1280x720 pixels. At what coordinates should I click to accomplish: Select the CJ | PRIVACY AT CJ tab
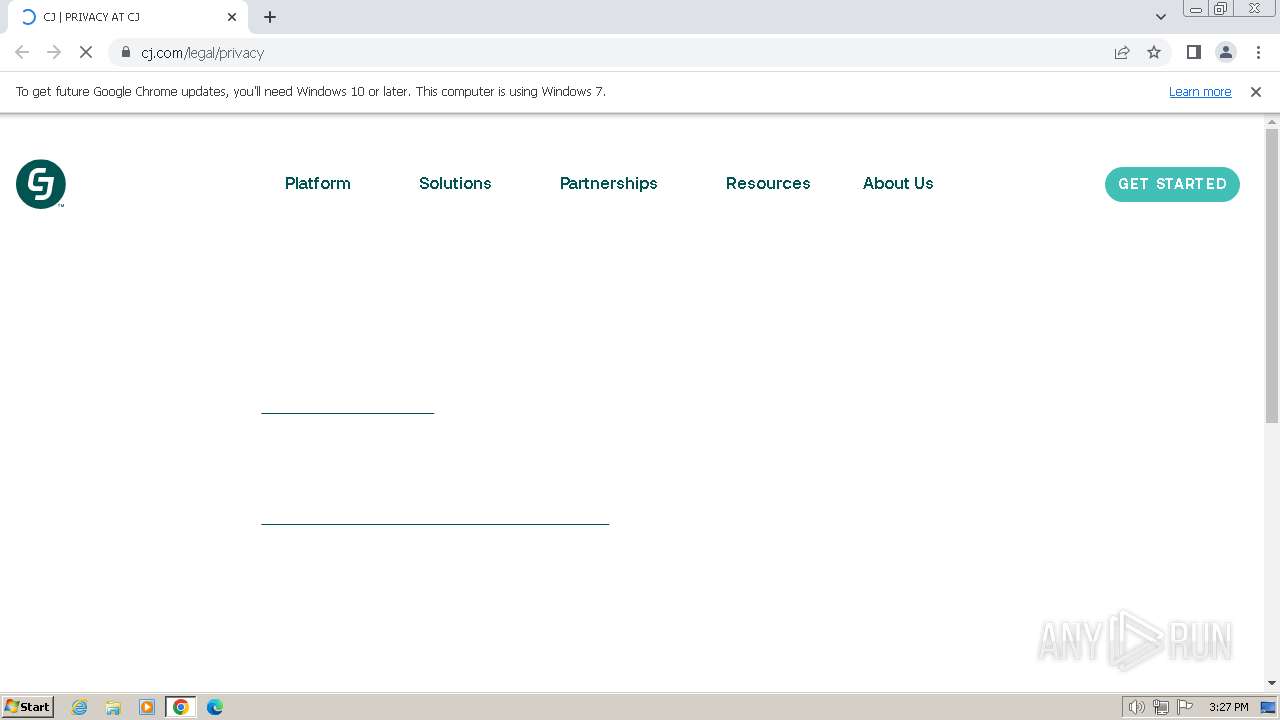pyautogui.click(x=126, y=17)
